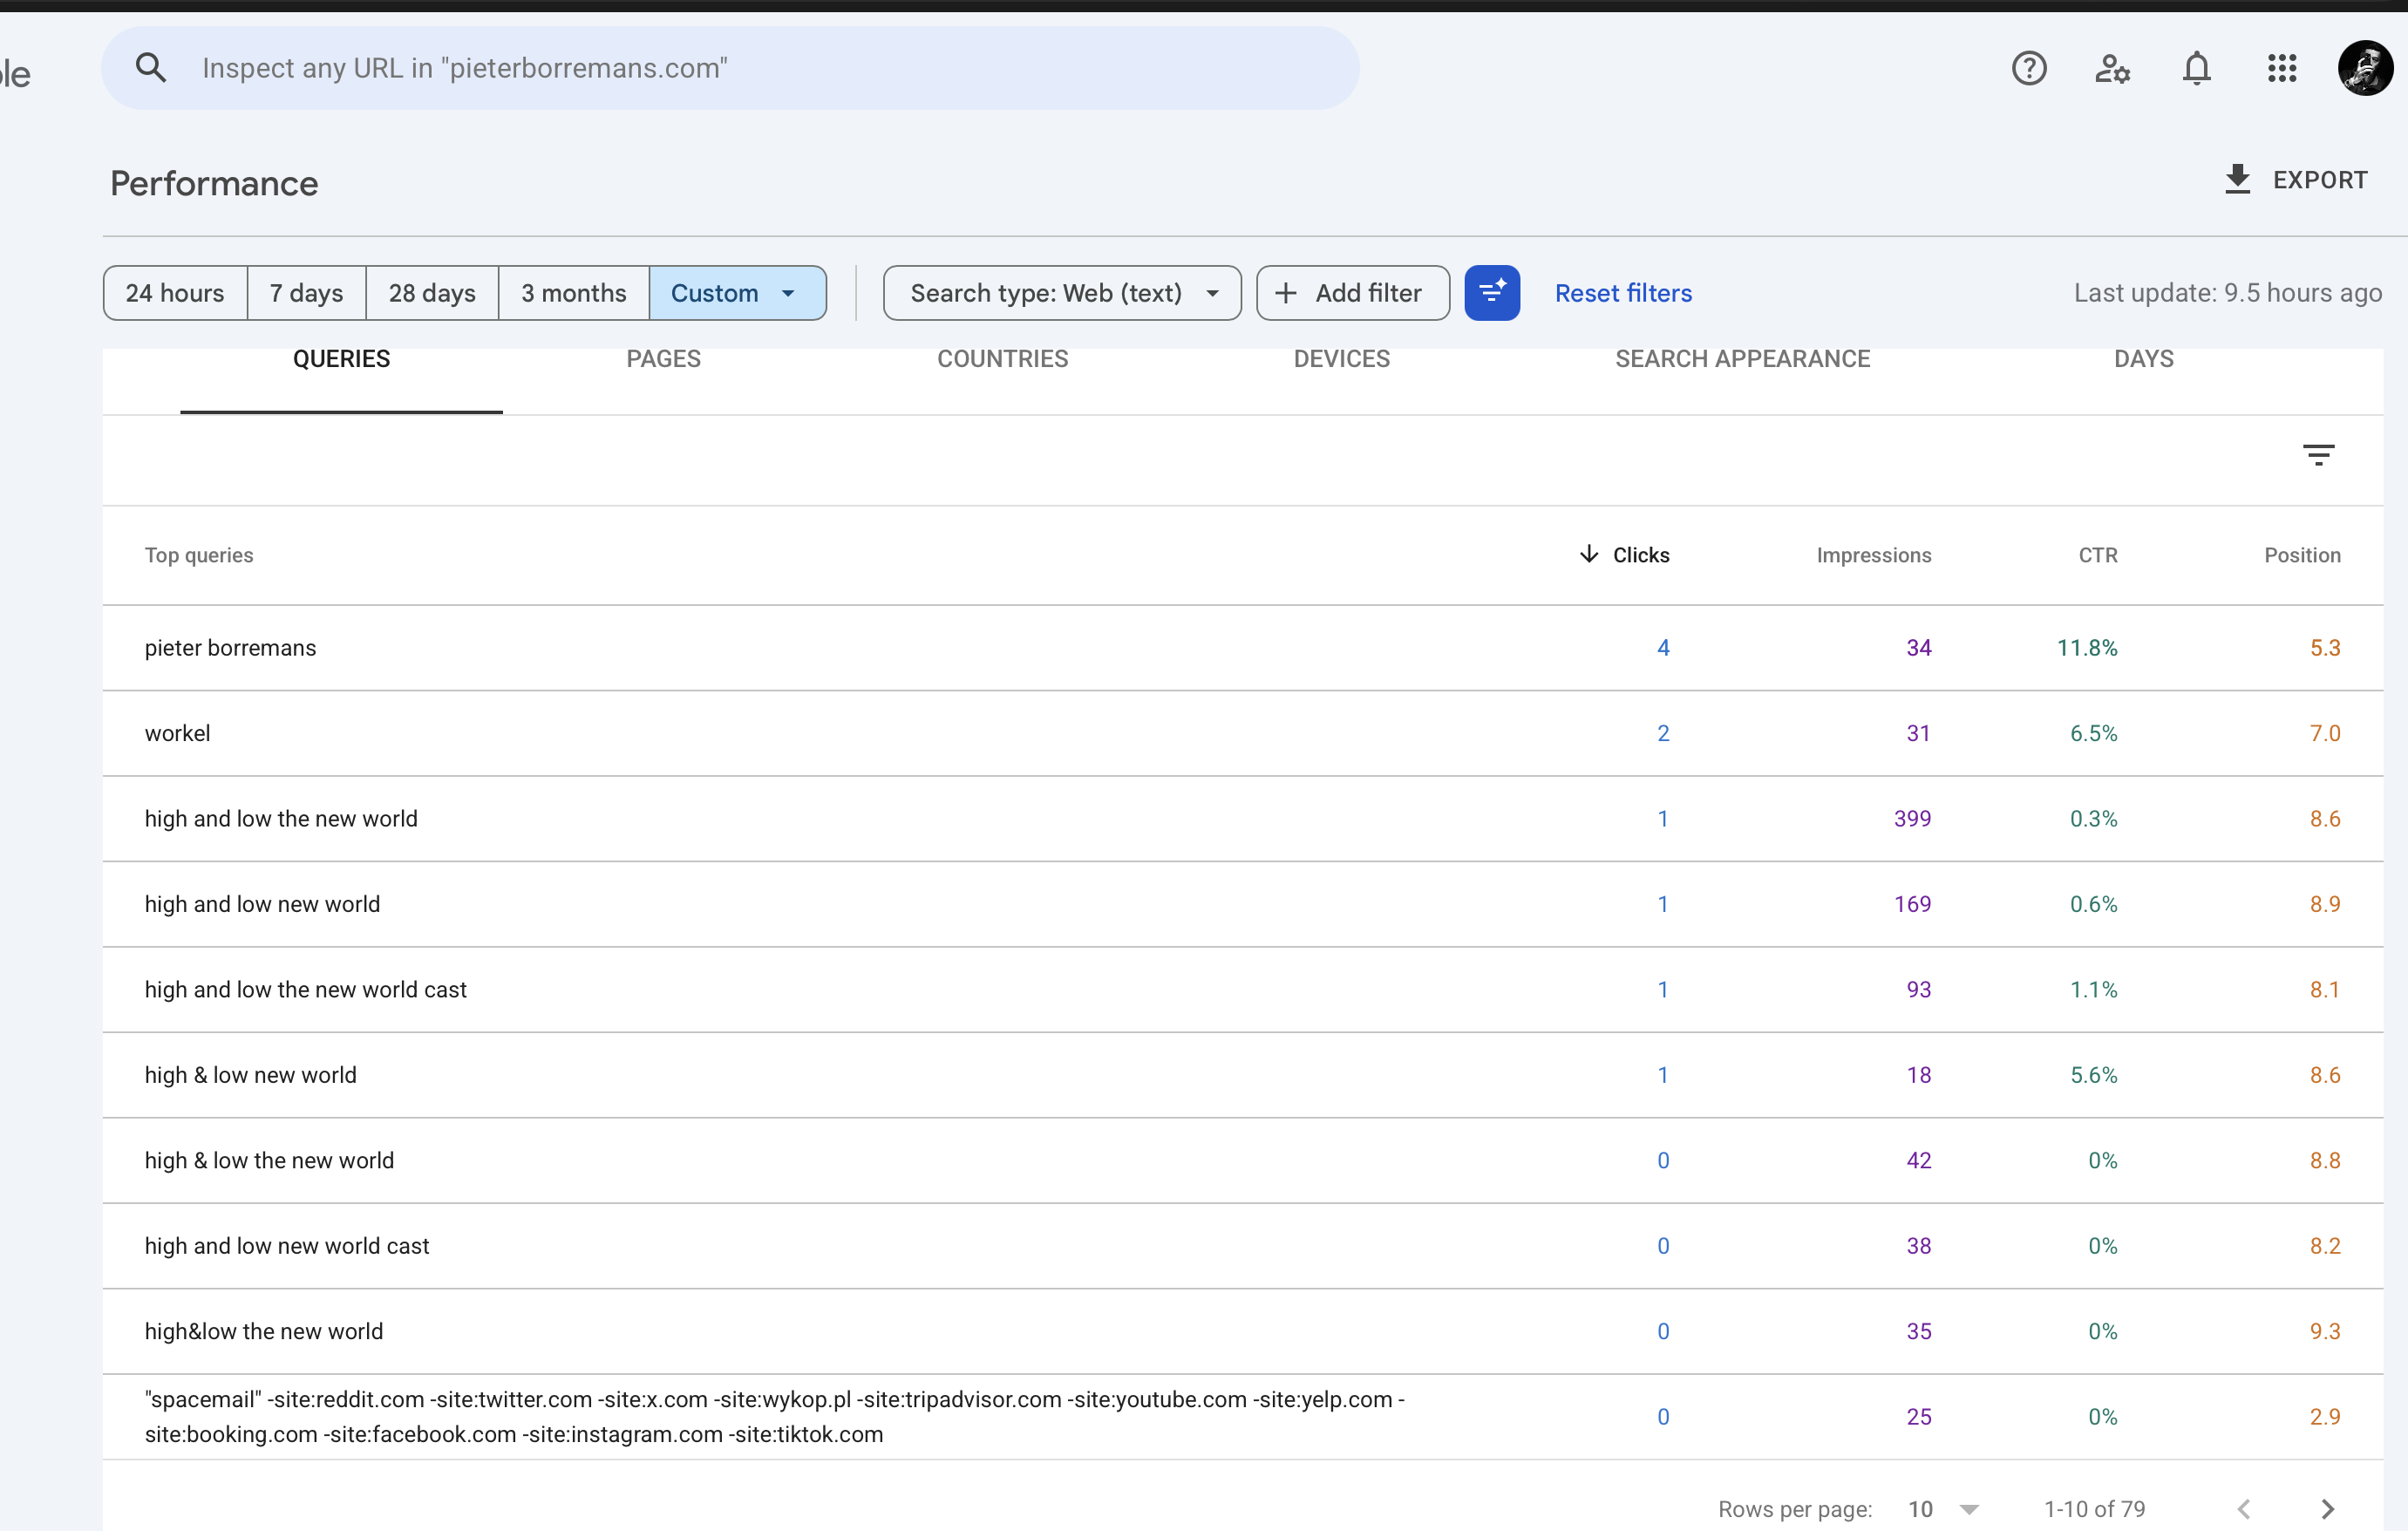Click Export download button
Screen dimensions: 2408x1531
click(2296, 180)
